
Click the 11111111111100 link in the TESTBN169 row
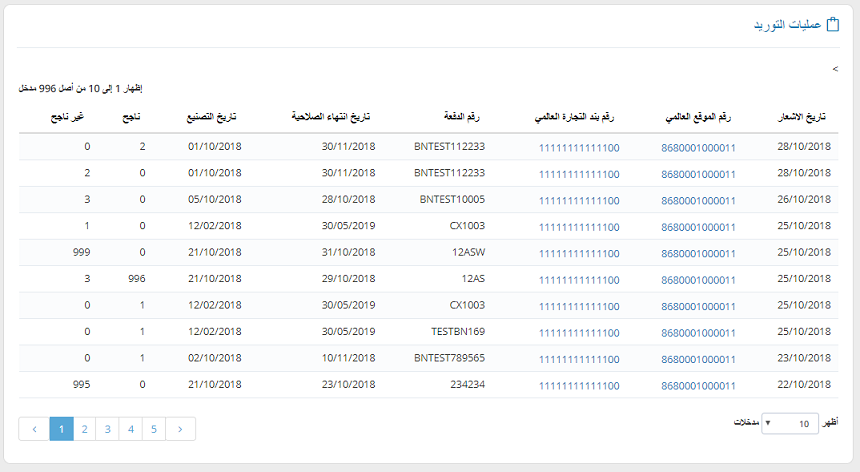(x=579, y=332)
